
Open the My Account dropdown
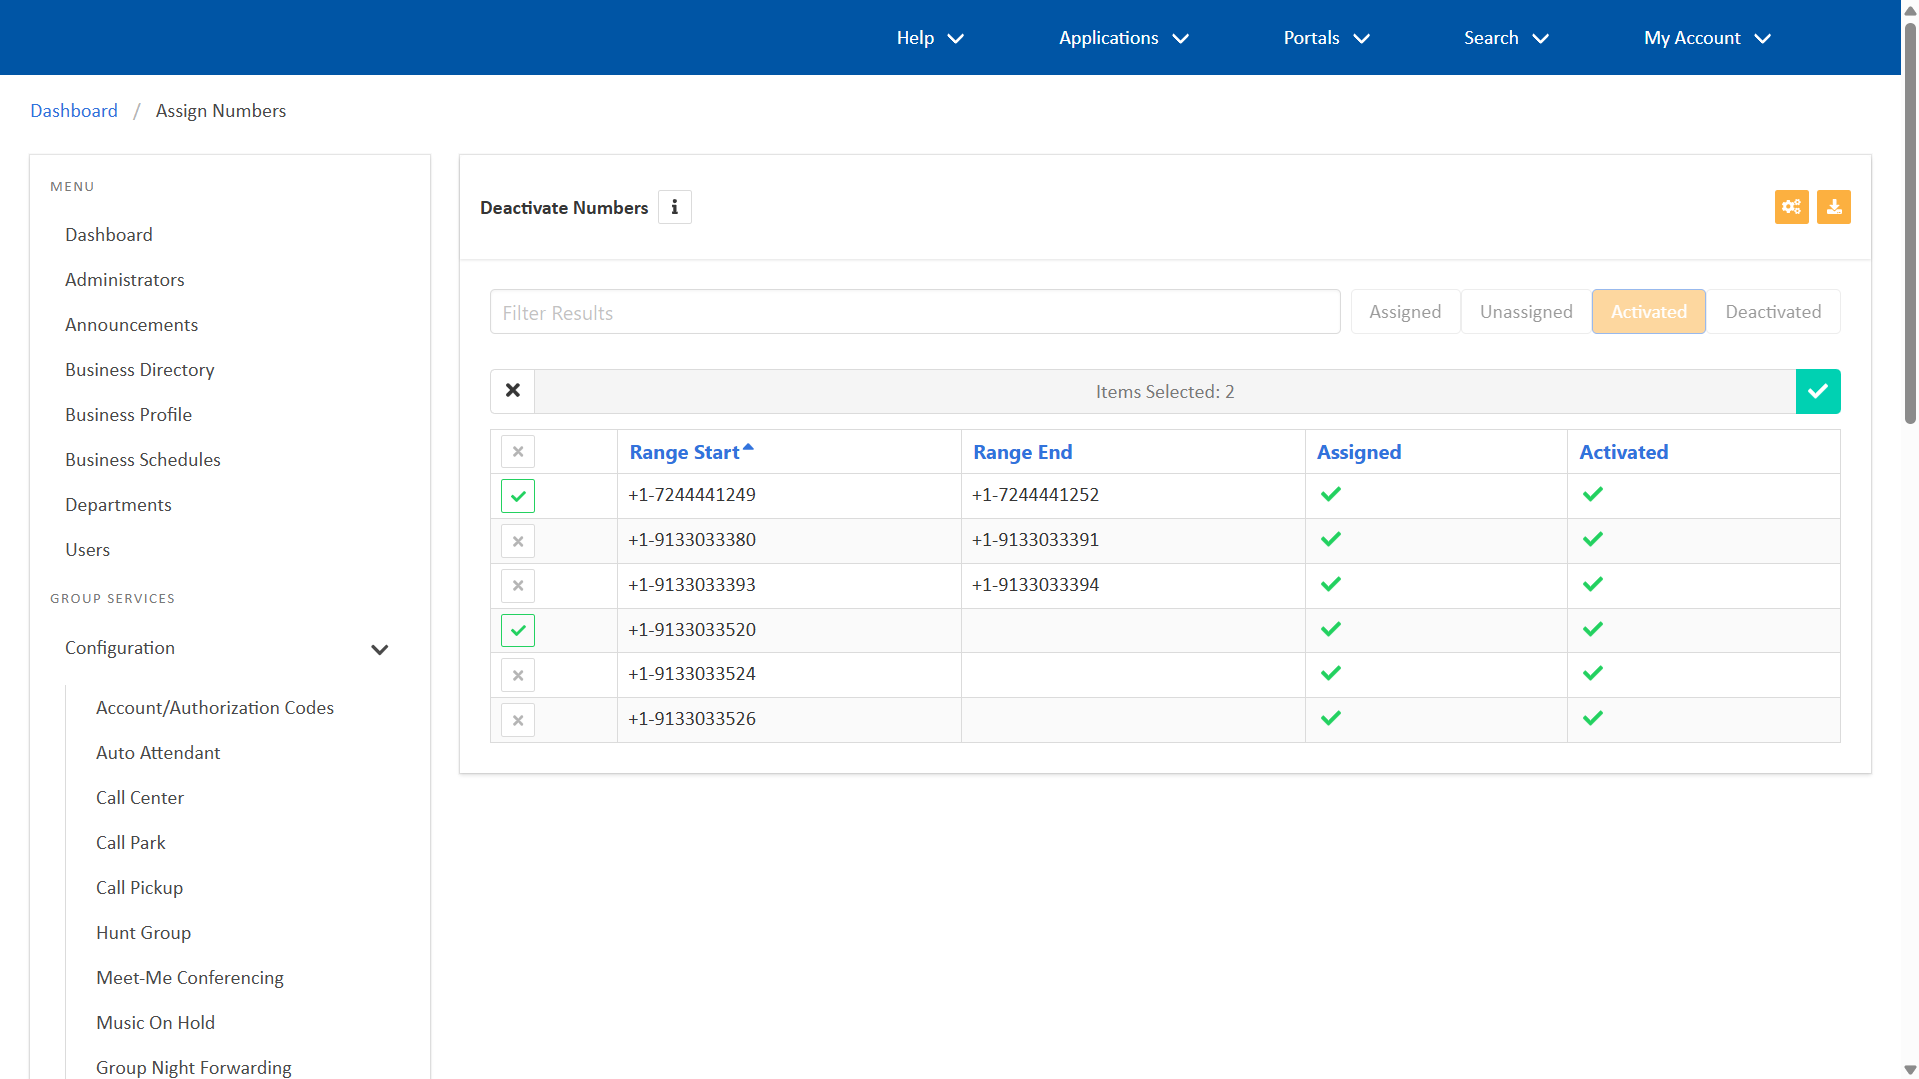(x=1706, y=38)
